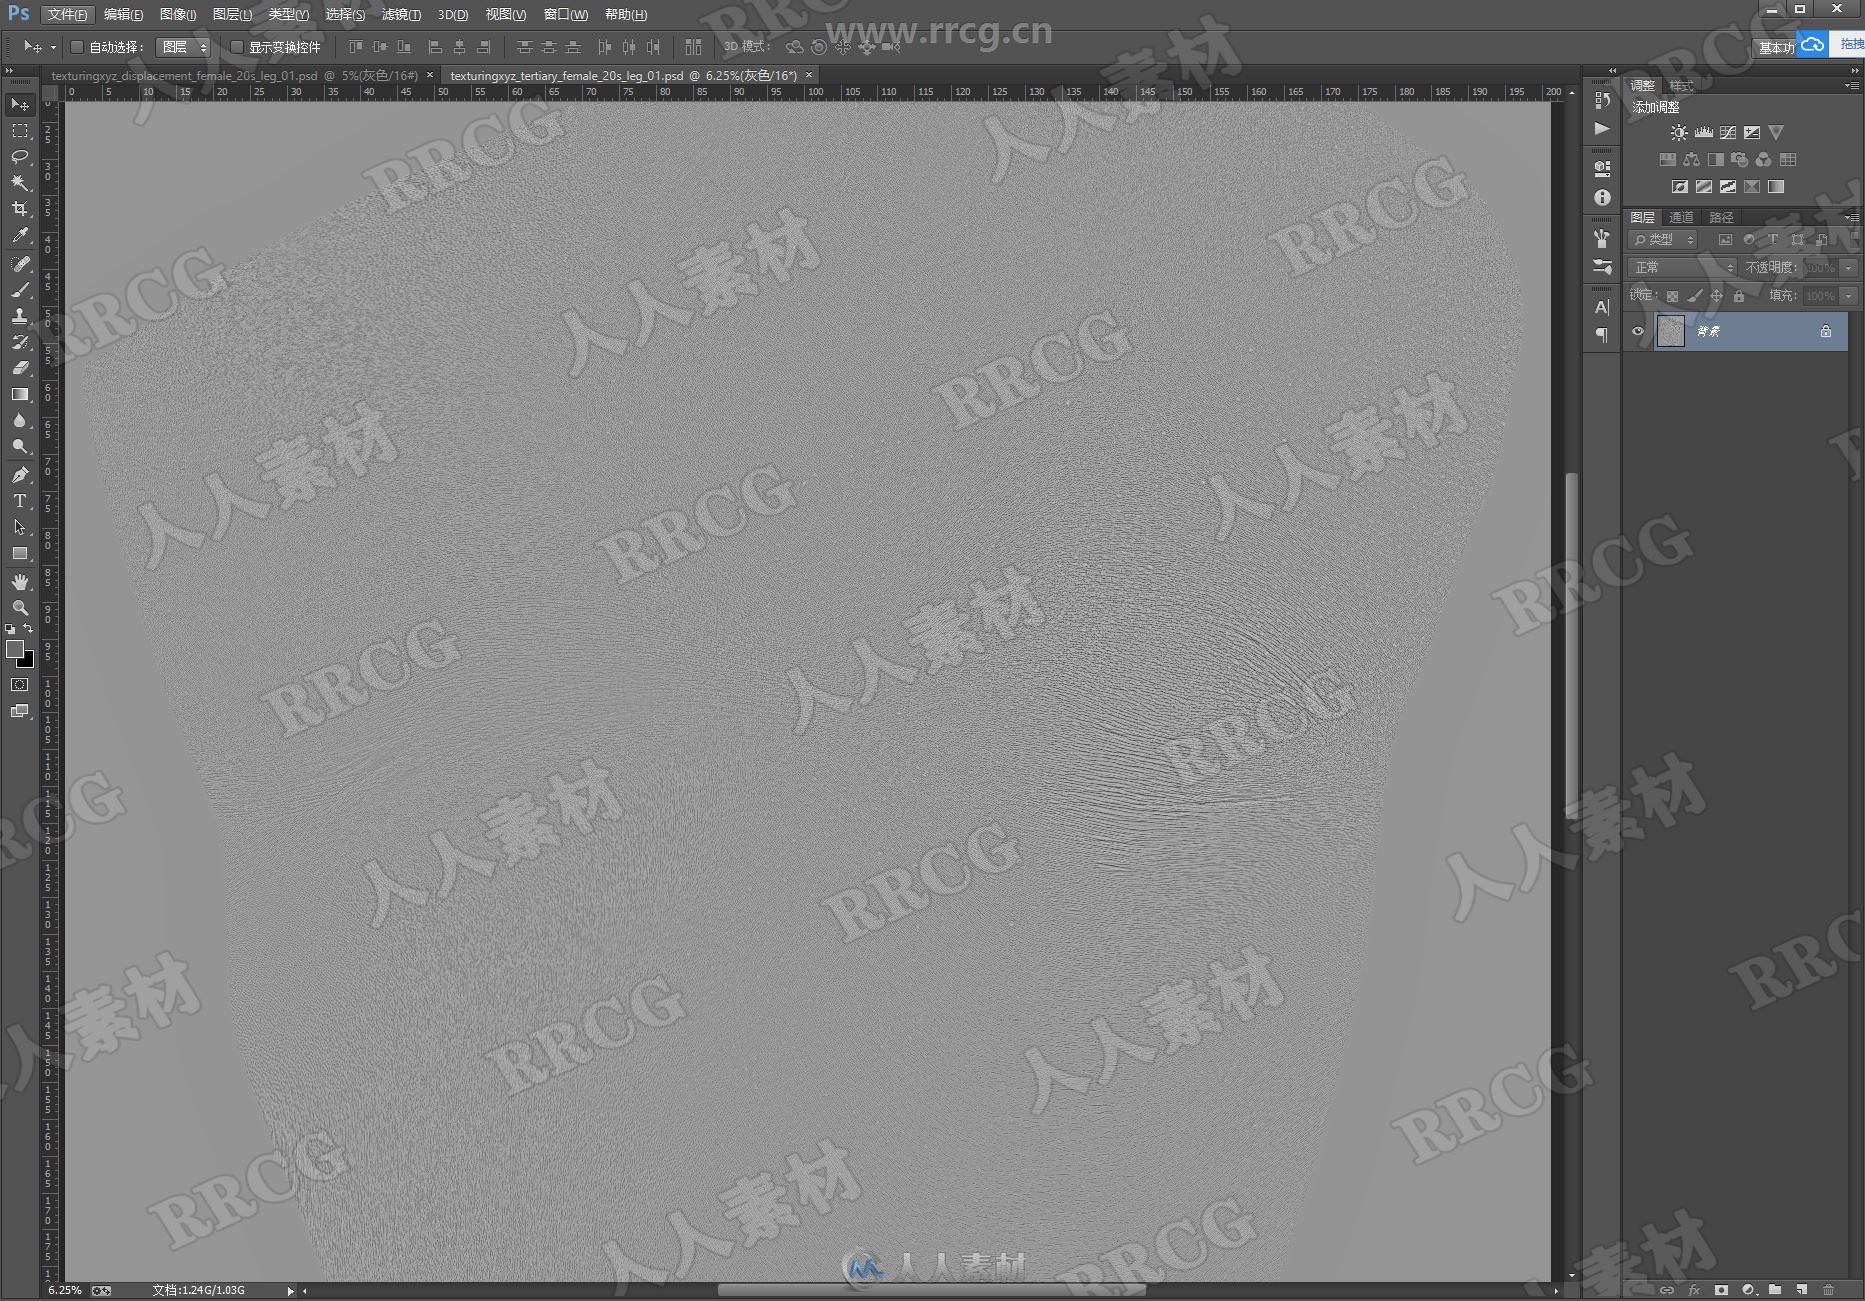Open the Info panel icon

click(x=1602, y=198)
